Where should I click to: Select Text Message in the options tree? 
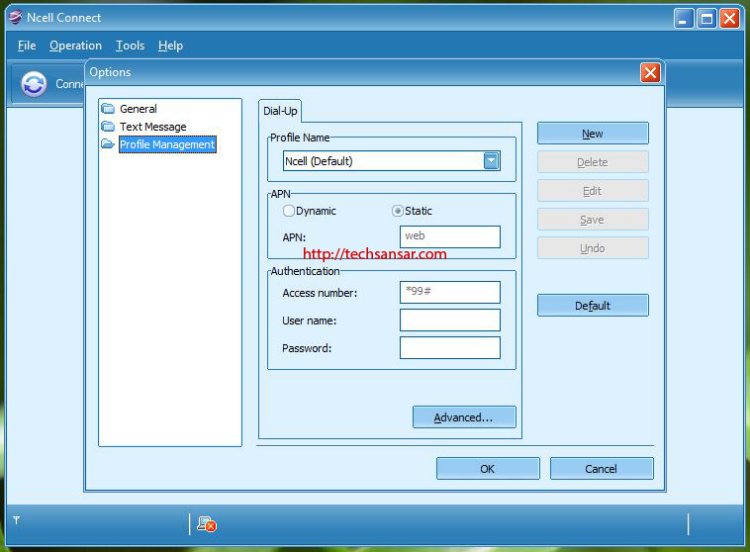pyautogui.click(x=153, y=126)
